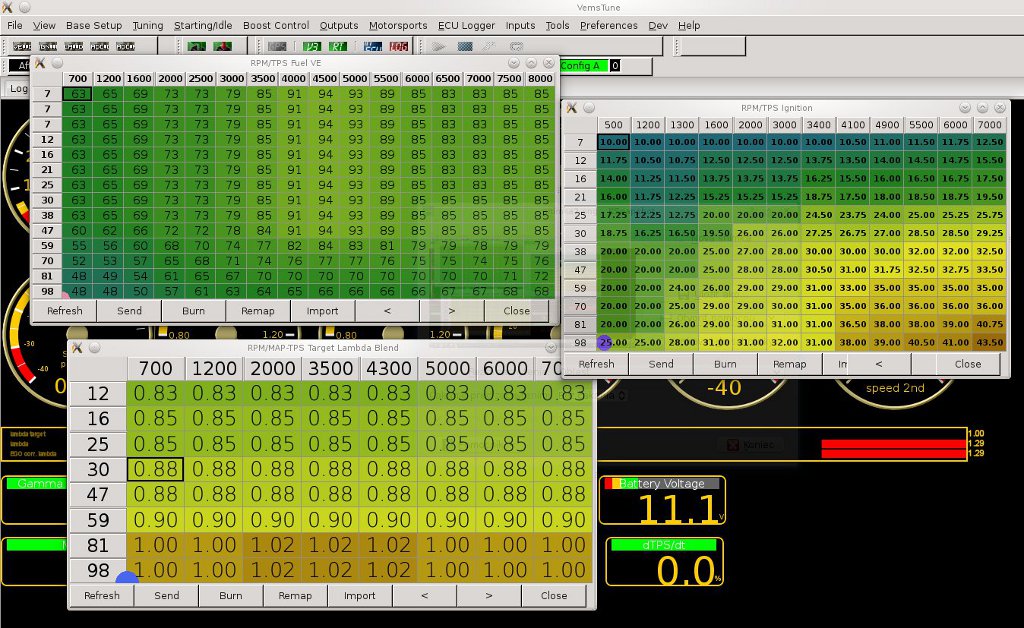This screenshot has height=628, width=1024.
Task: Click Send in the Target Lambda window
Action: click(x=167, y=595)
